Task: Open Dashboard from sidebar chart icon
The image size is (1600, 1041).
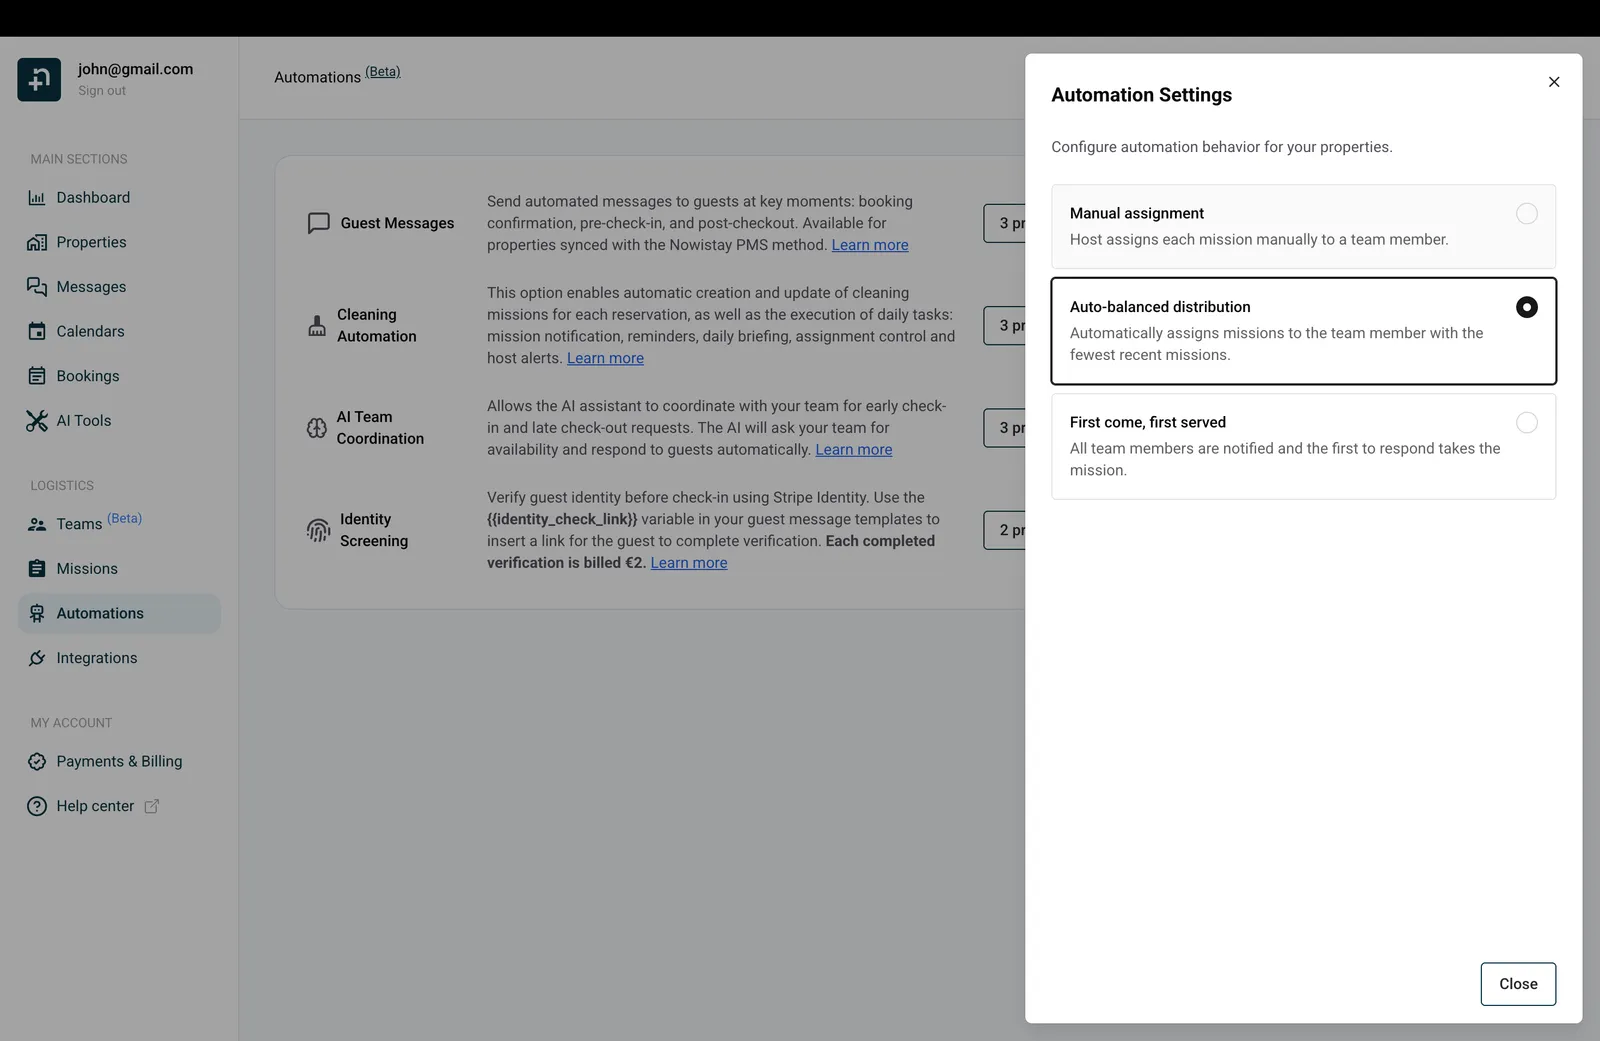Action: (37, 198)
